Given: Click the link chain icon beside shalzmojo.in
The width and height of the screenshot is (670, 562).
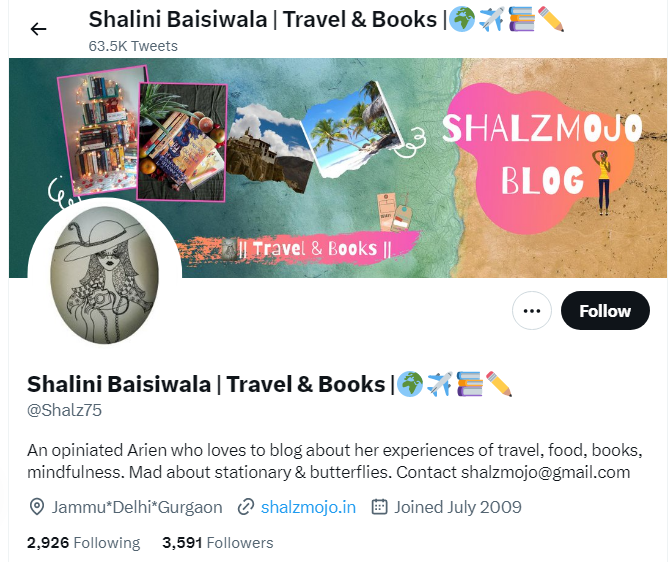Looking at the screenshot, I should [246, 507].
